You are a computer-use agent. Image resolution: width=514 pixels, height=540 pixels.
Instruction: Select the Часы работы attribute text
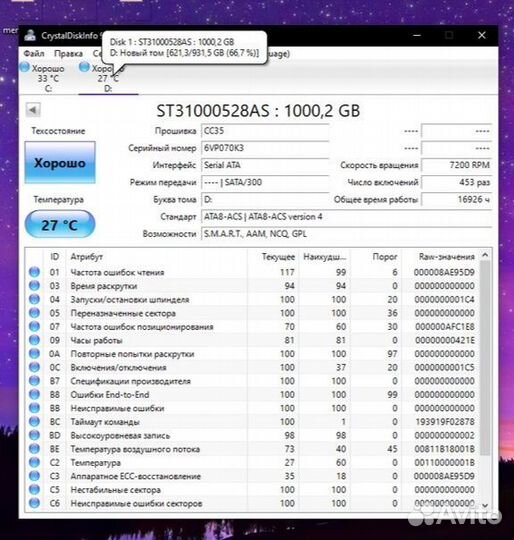pyautogui.click(x=96, y=341)
